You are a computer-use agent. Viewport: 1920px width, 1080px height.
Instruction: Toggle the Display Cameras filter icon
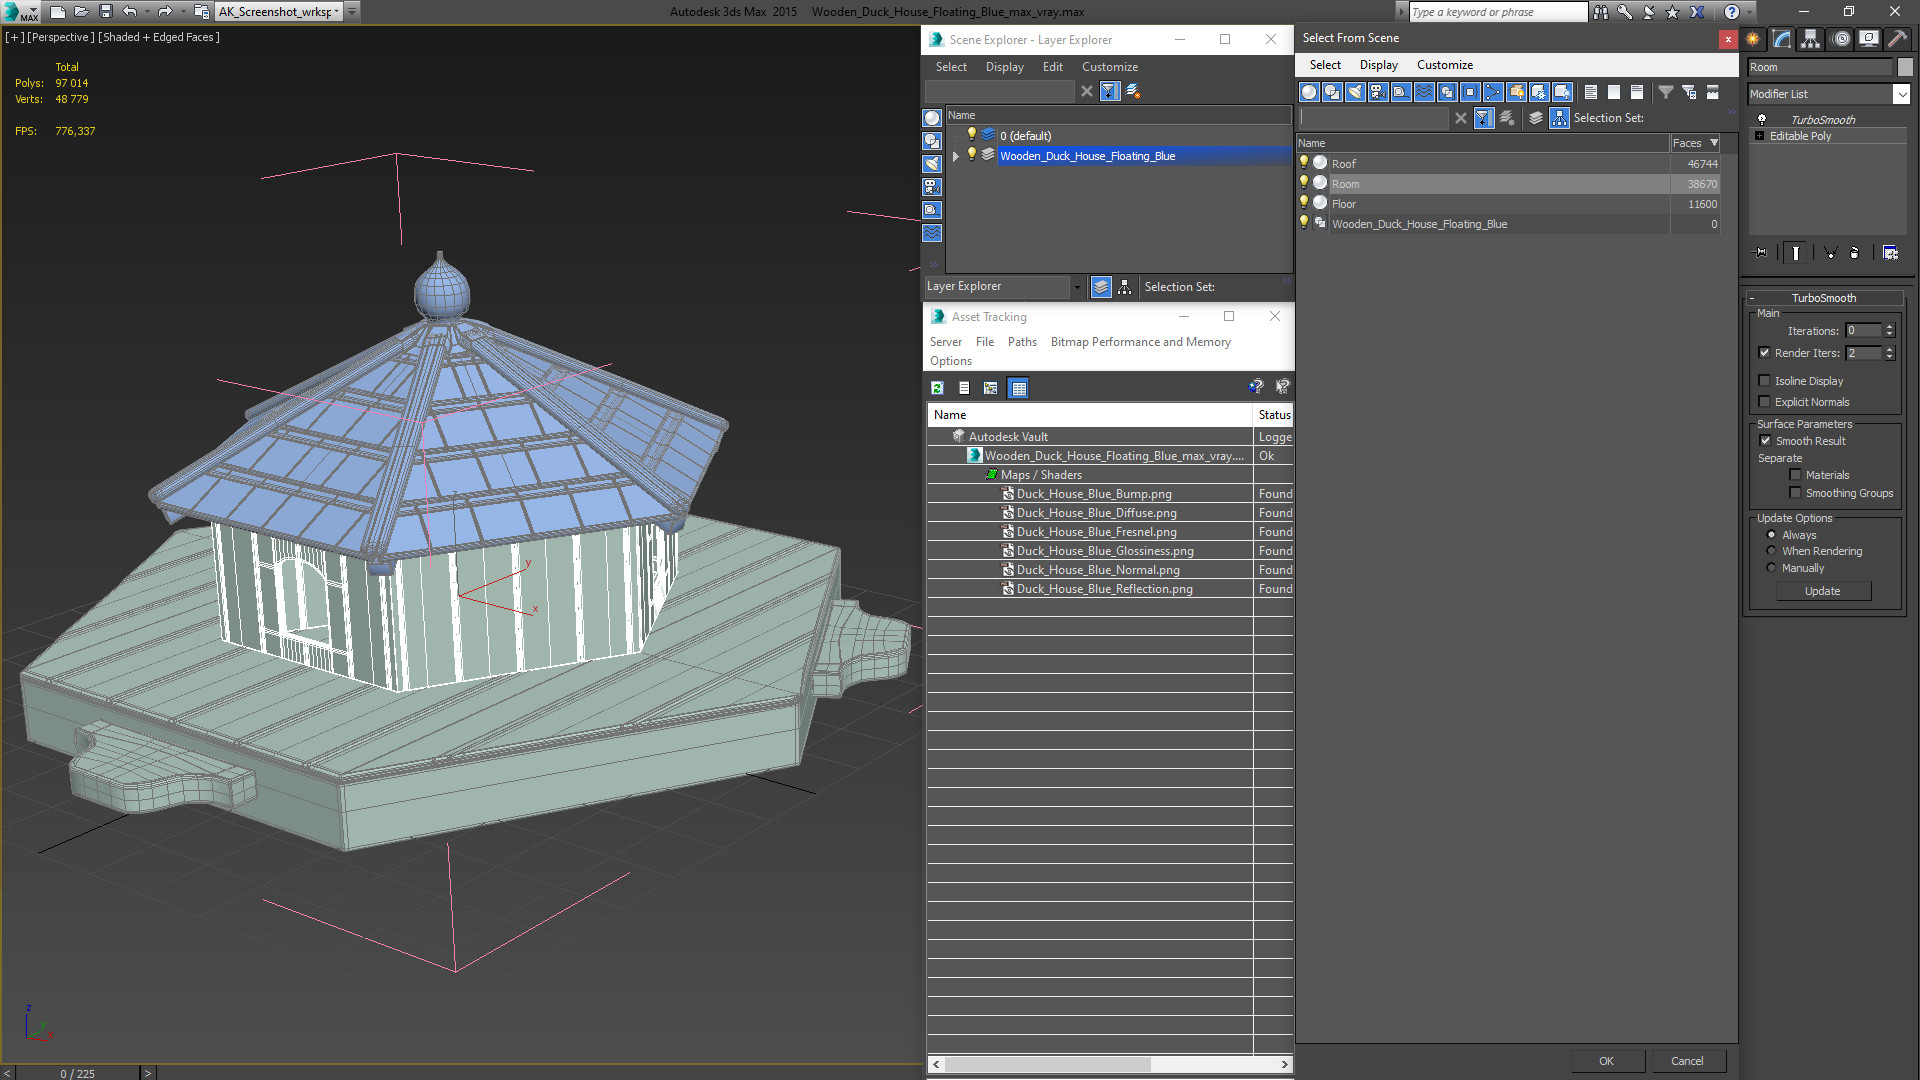coord(1378,92)
